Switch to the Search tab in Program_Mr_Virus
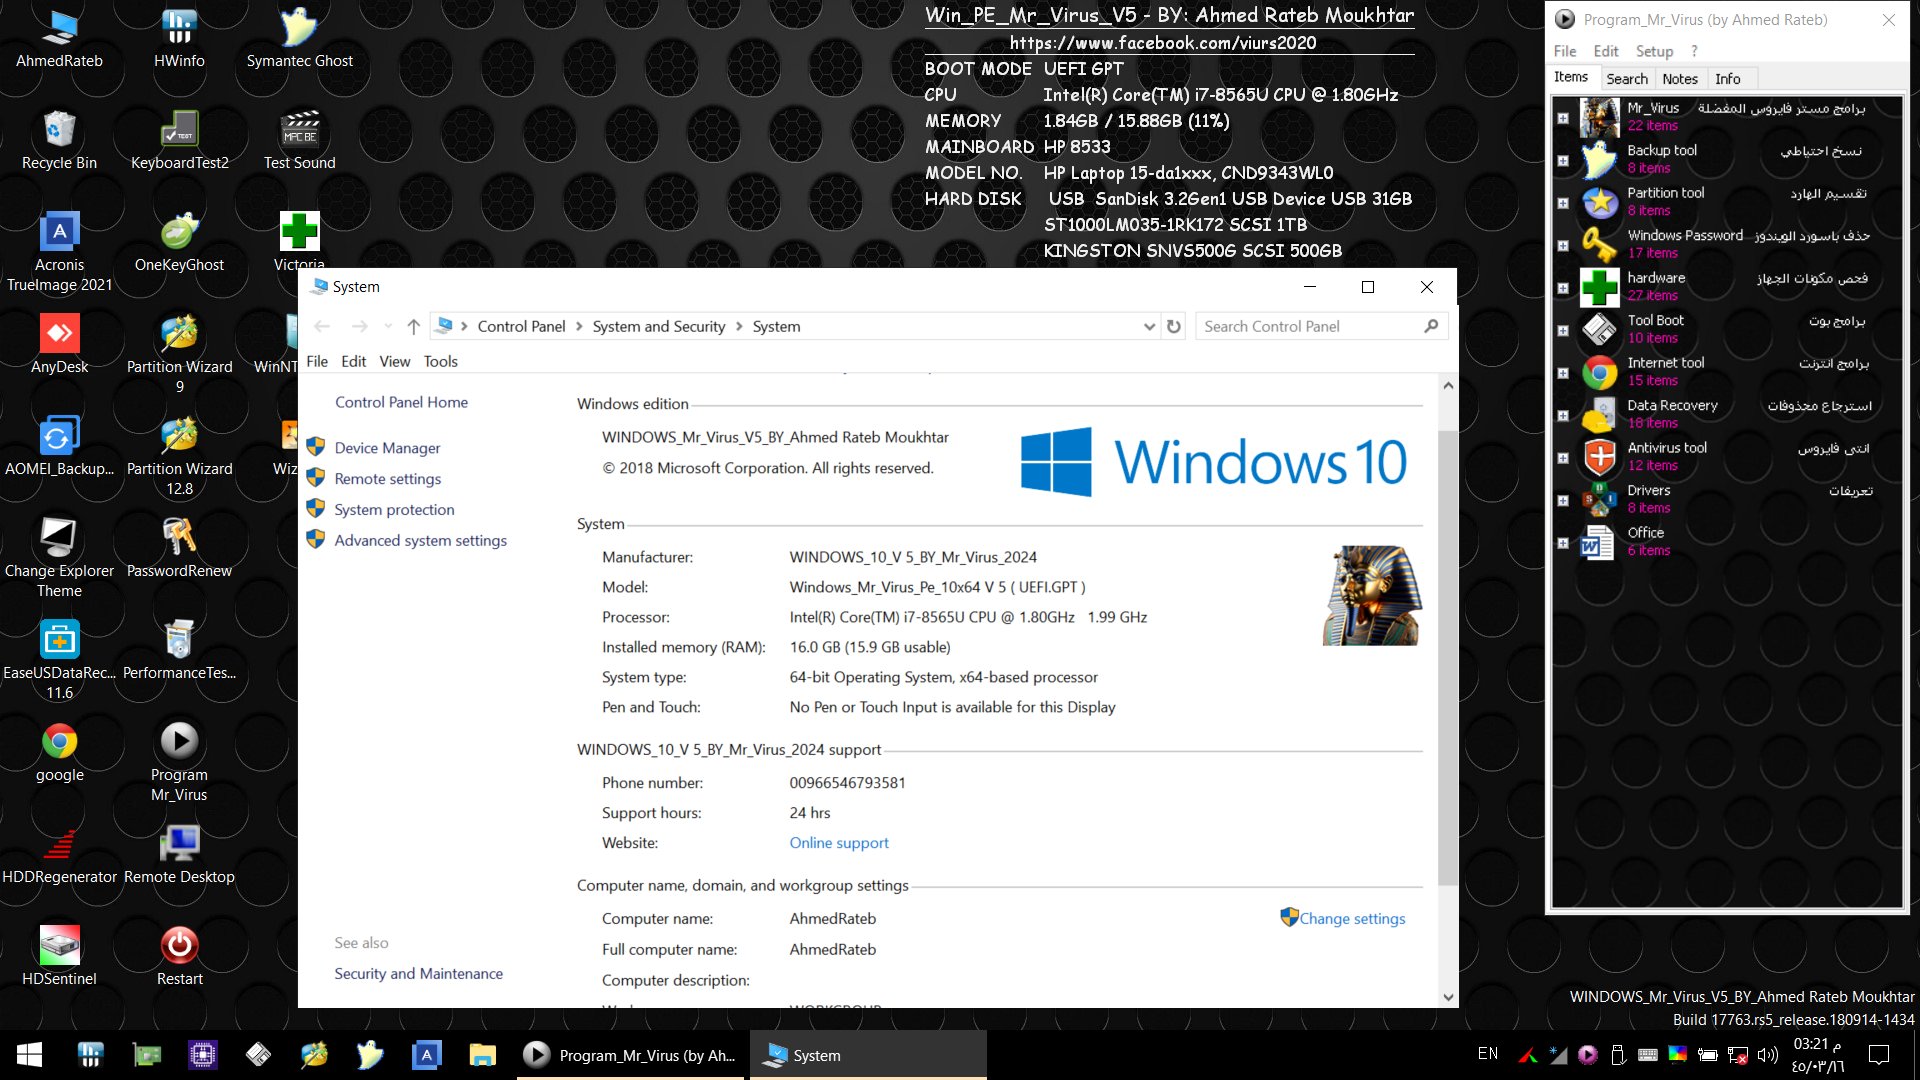The height and width of the screenshot is (1080, 1920). click(x=1627, y=79)
